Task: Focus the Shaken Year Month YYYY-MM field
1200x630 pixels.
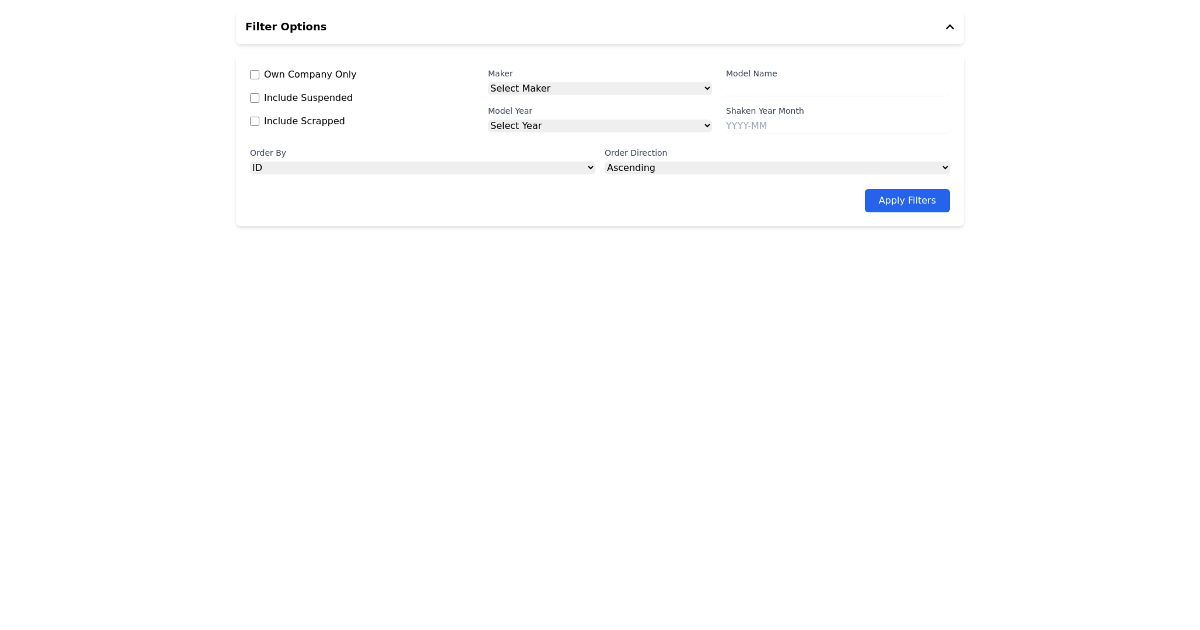Action: 837,125
